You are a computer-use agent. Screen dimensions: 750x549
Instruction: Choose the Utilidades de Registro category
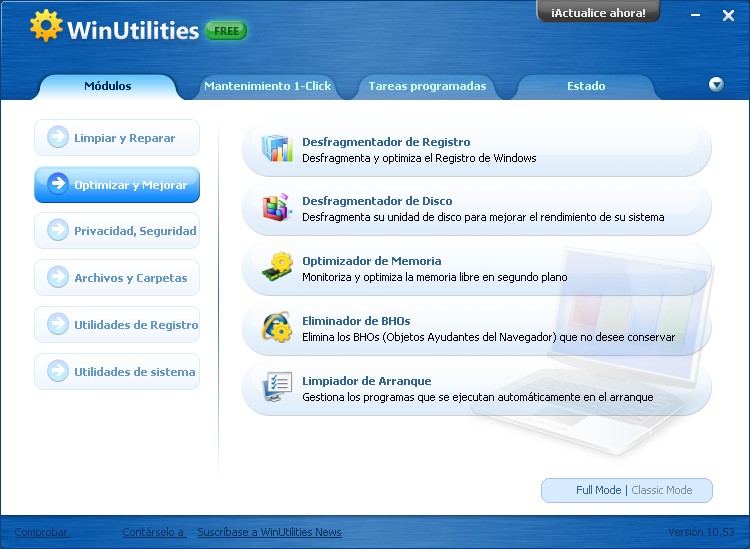point(117,324)
